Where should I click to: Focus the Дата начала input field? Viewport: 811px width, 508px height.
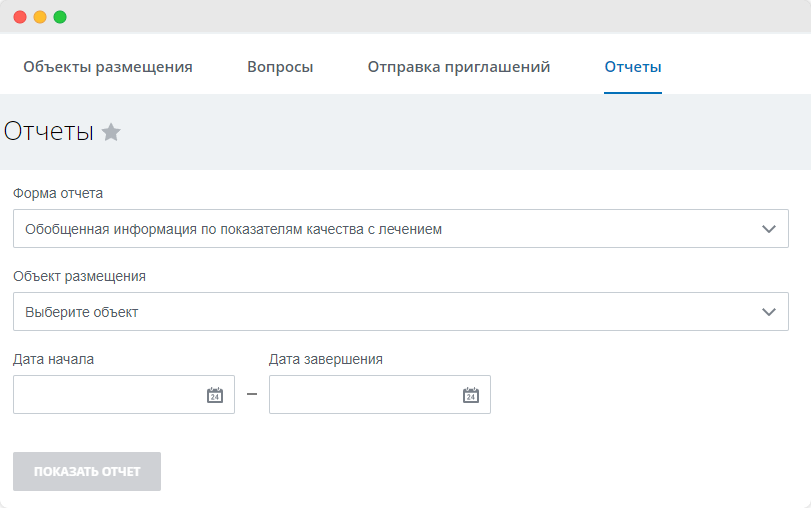coord(124,394)
